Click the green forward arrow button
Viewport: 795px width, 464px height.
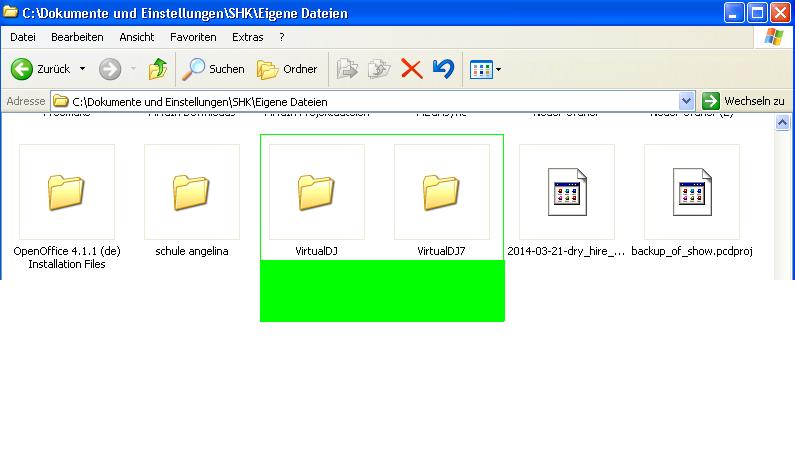pyautogui.click(x=110, y=69)
